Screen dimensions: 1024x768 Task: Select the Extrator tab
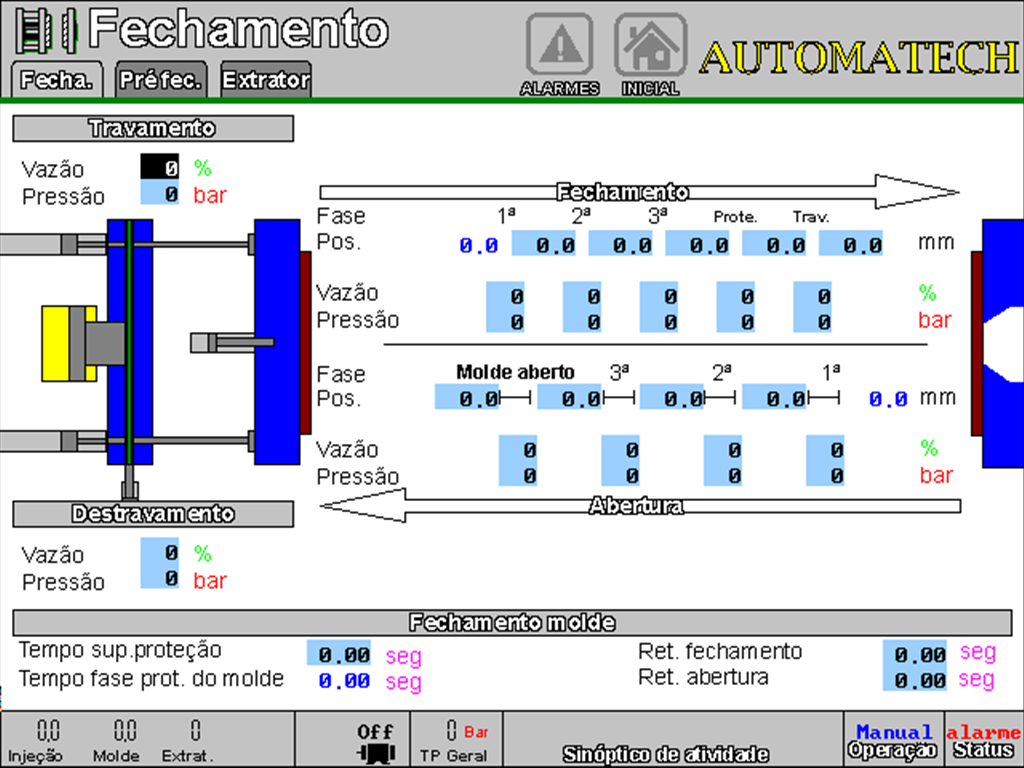point(265,80)
